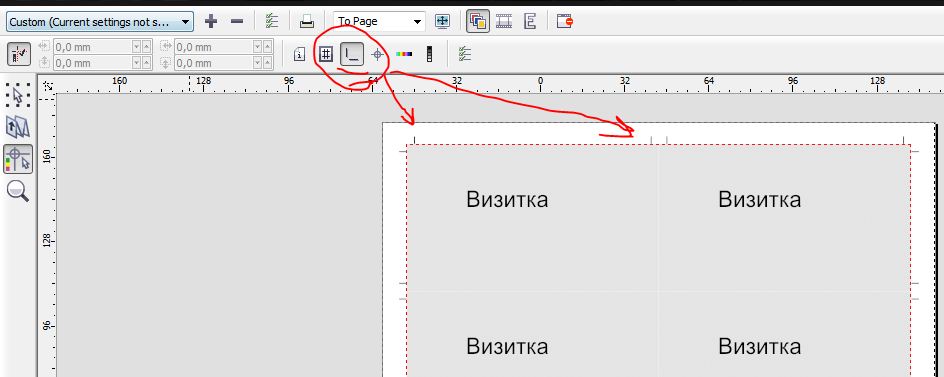
Task: Select the Marks Placement tool
Action: coord(18,160)
